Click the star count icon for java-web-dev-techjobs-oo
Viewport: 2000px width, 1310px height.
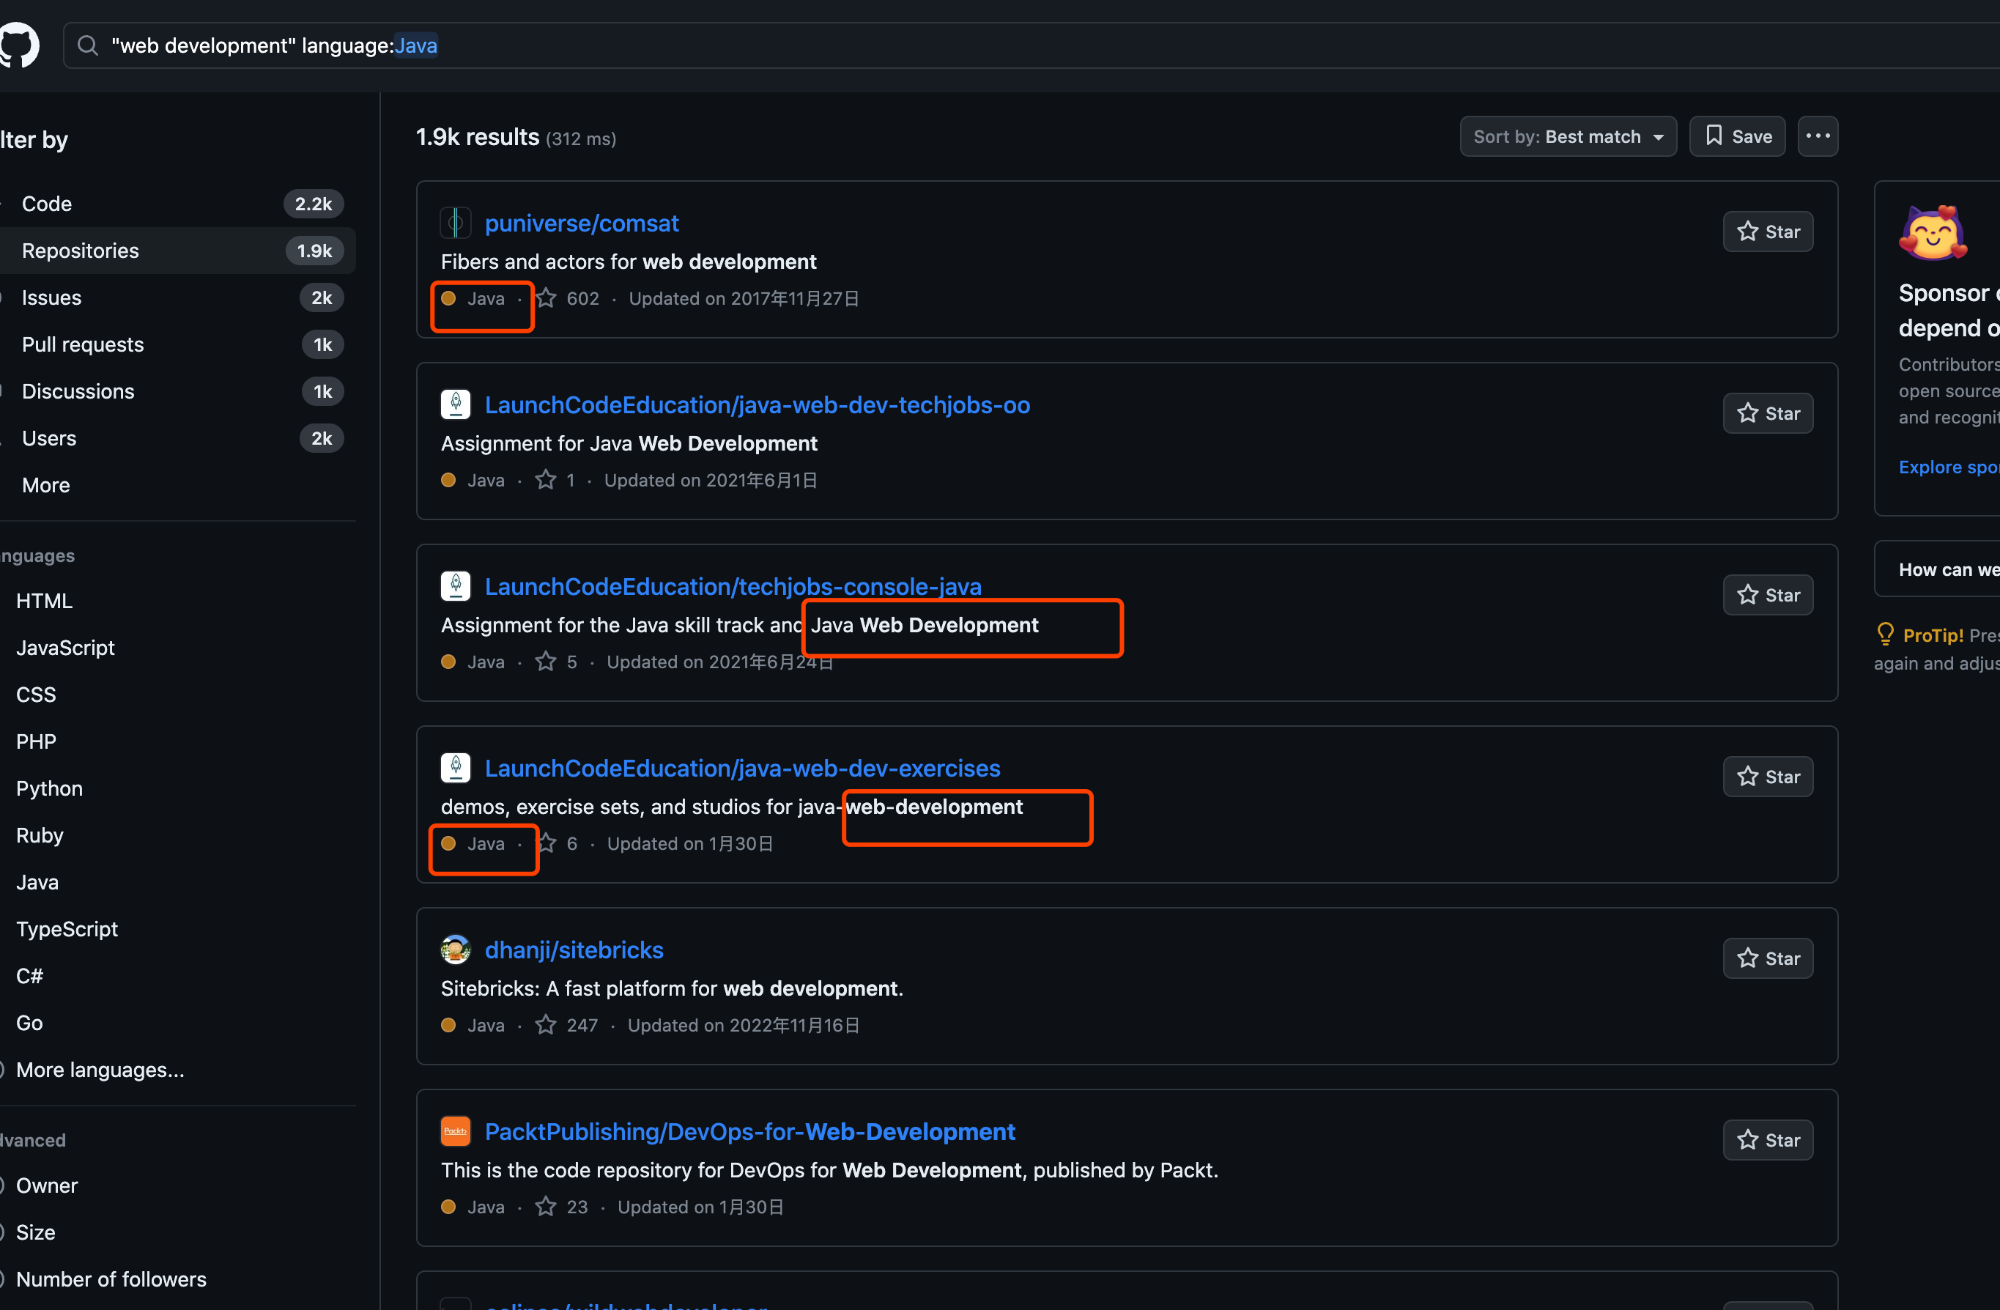pyautogui.click(x=546, y=480)
